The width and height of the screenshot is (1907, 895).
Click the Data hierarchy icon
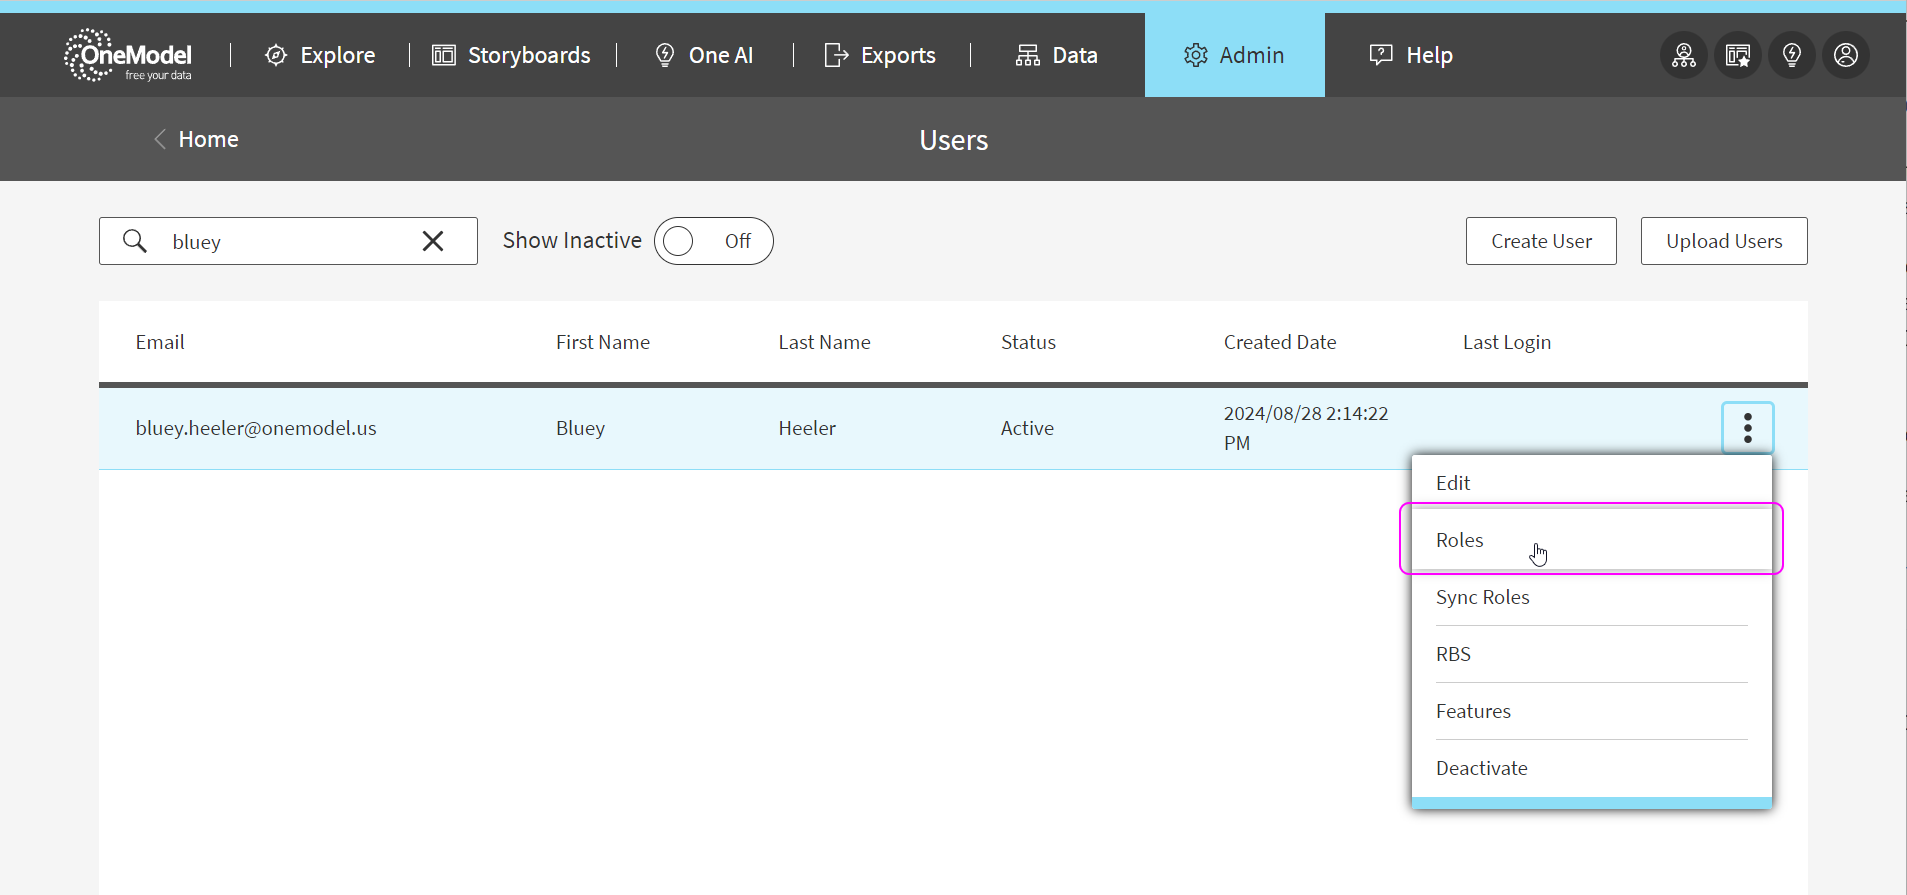(1028, 55)
